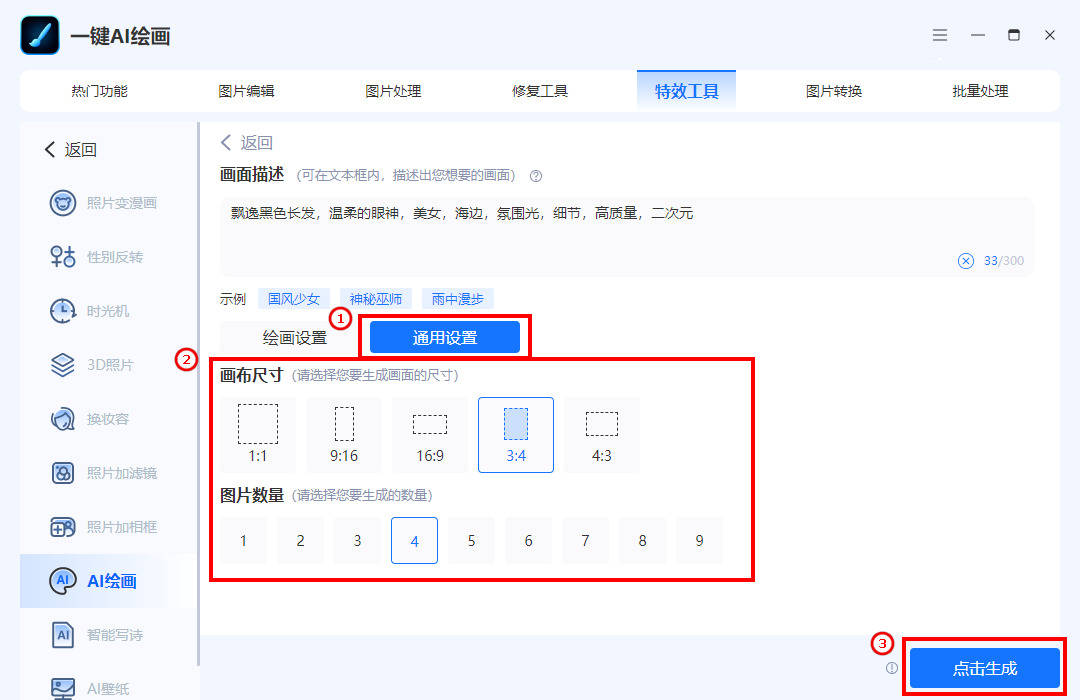This screenshot has height=700, width=1080.
Task: Clear the description text with the X icon
Action: 966,260
